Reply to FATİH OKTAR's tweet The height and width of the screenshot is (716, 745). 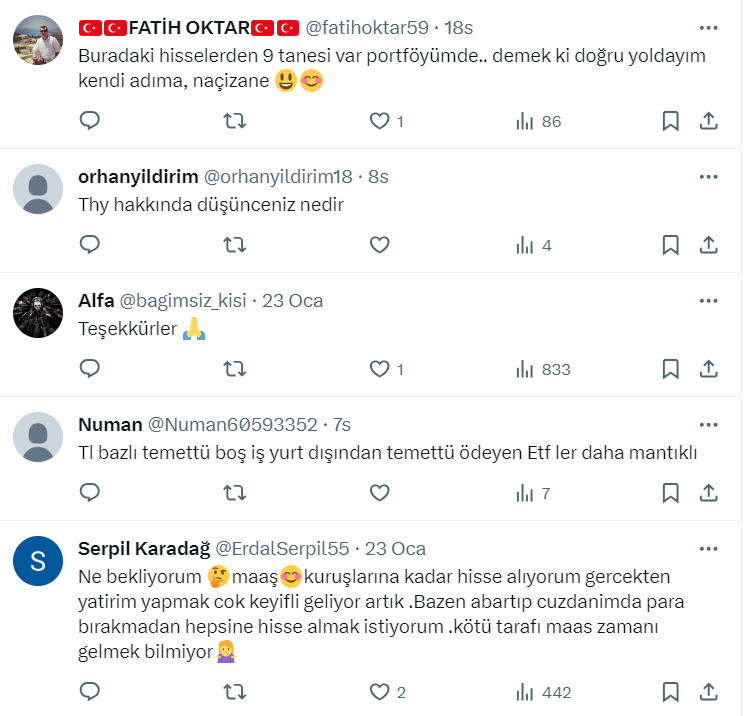[89, 121]
